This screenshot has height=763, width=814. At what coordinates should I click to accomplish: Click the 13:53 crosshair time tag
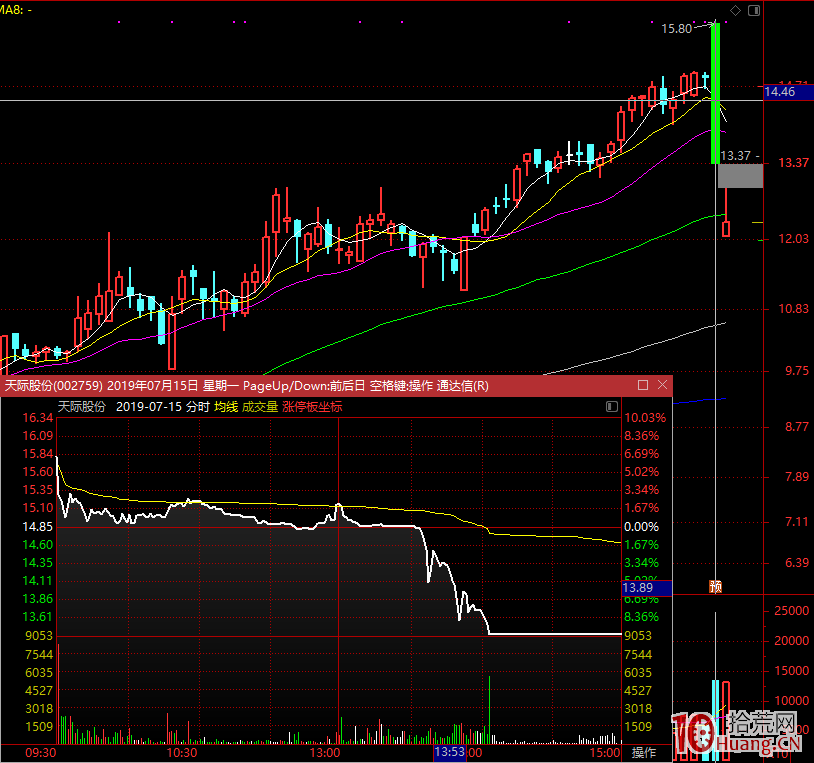coord(450,752)
